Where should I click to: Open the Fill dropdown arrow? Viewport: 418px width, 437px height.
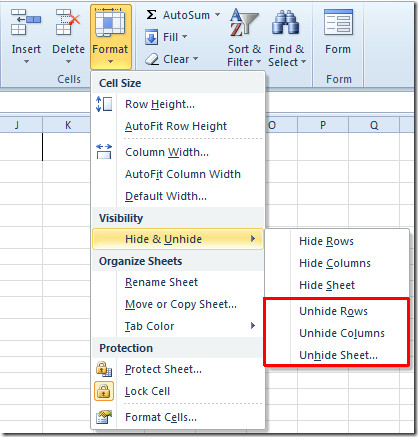(x=184, y=37)
